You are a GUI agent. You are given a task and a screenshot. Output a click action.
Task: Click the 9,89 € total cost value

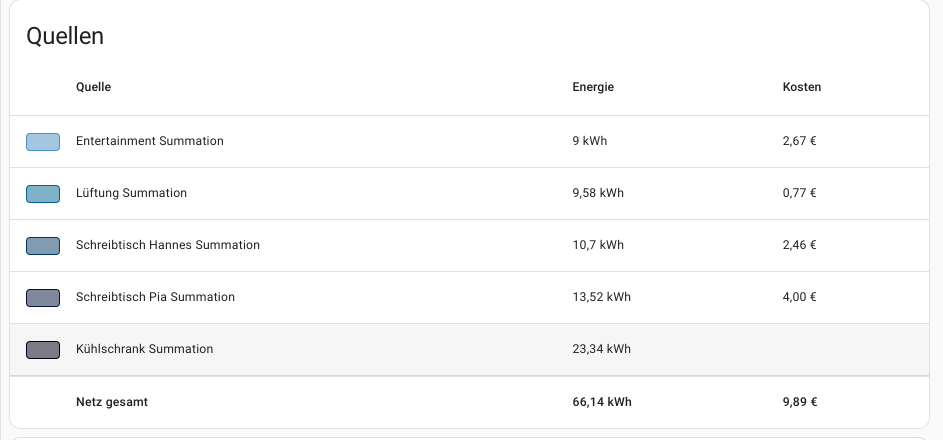(800, 403)
